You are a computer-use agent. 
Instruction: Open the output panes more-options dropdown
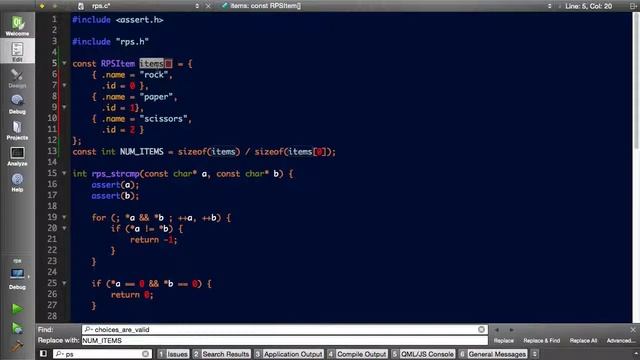click(x=535, y=354)
